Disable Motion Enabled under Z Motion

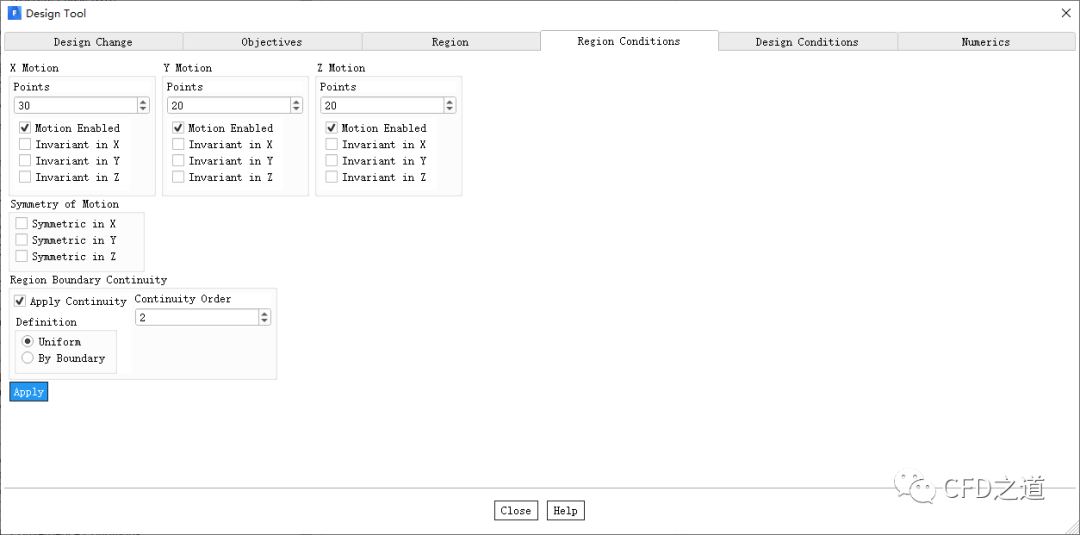tap(331, 128)
